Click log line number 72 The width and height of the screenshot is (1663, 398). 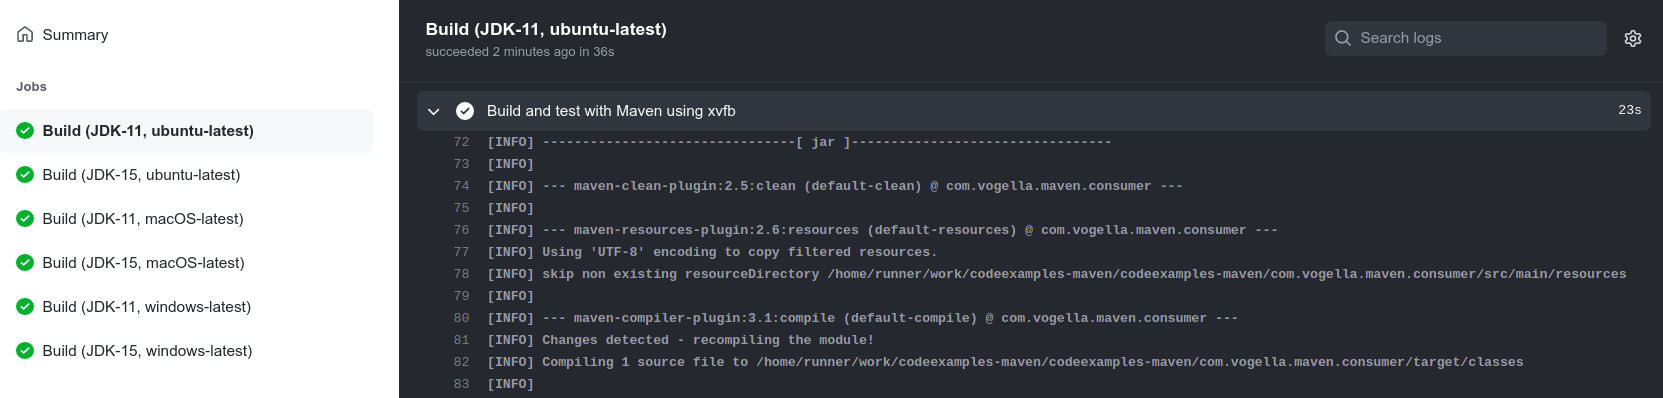tap(461, 142)
